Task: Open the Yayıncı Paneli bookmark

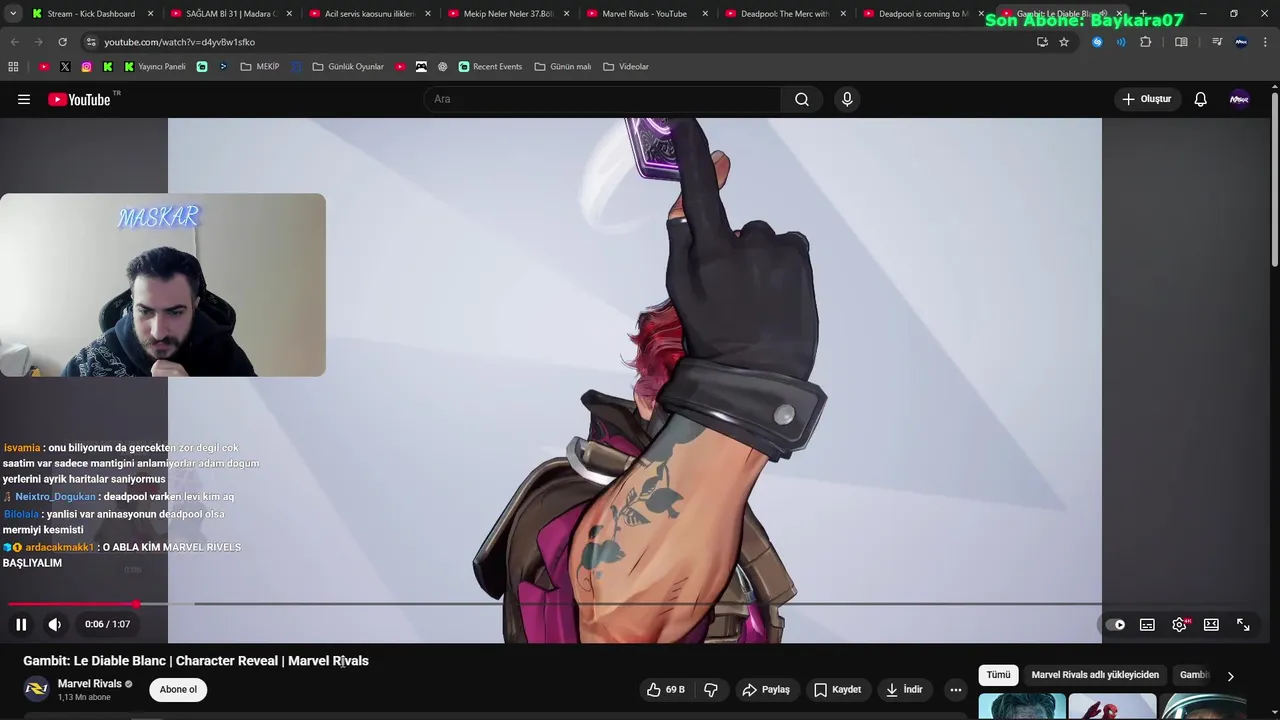Action: coord(155,66)
